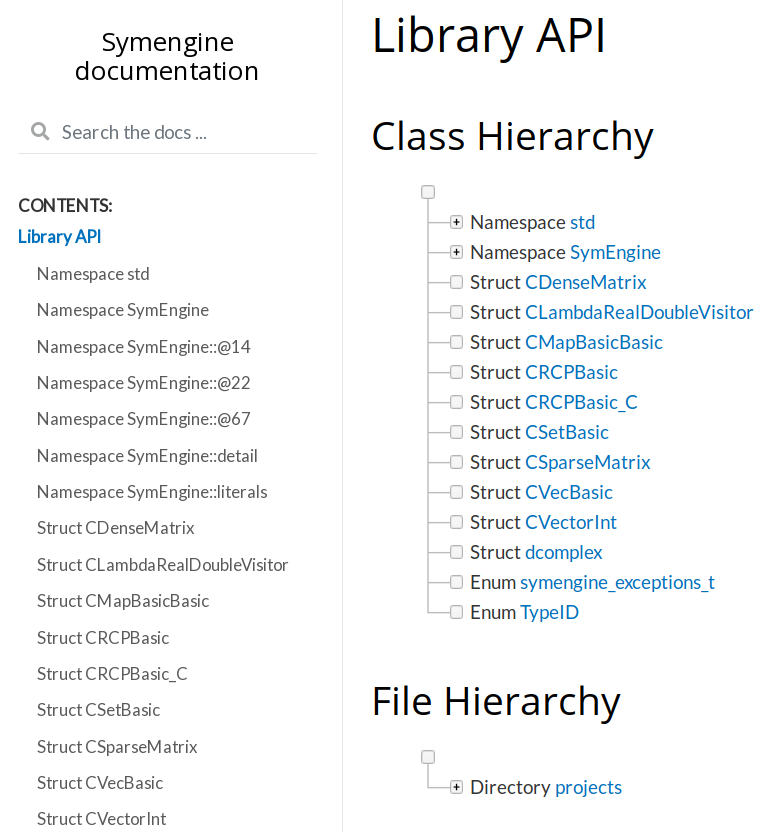This screenshot has width=770, height=832.
Task: Click tree box beside Struct CMapBasicBasic
Action: point(456,342)
